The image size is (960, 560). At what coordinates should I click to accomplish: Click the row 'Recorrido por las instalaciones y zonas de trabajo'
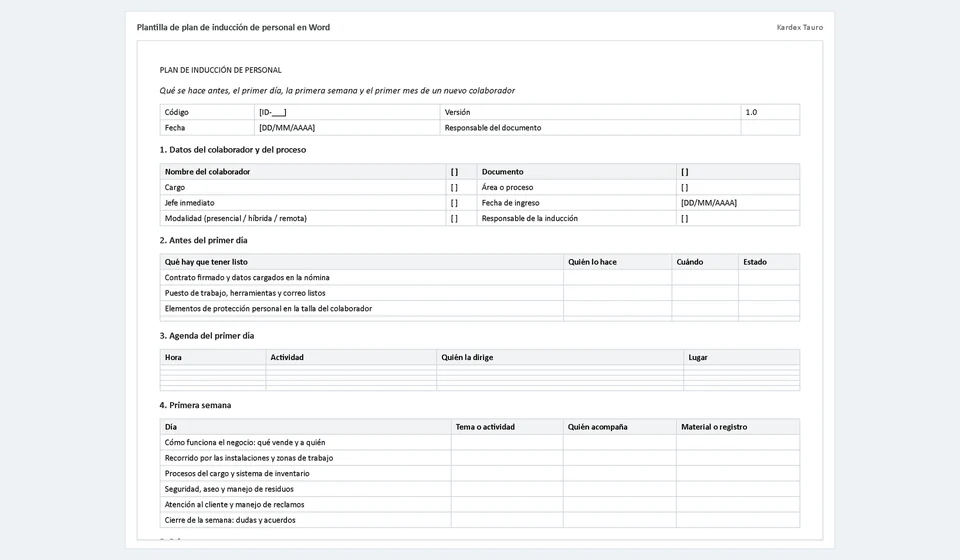(480, 458)
